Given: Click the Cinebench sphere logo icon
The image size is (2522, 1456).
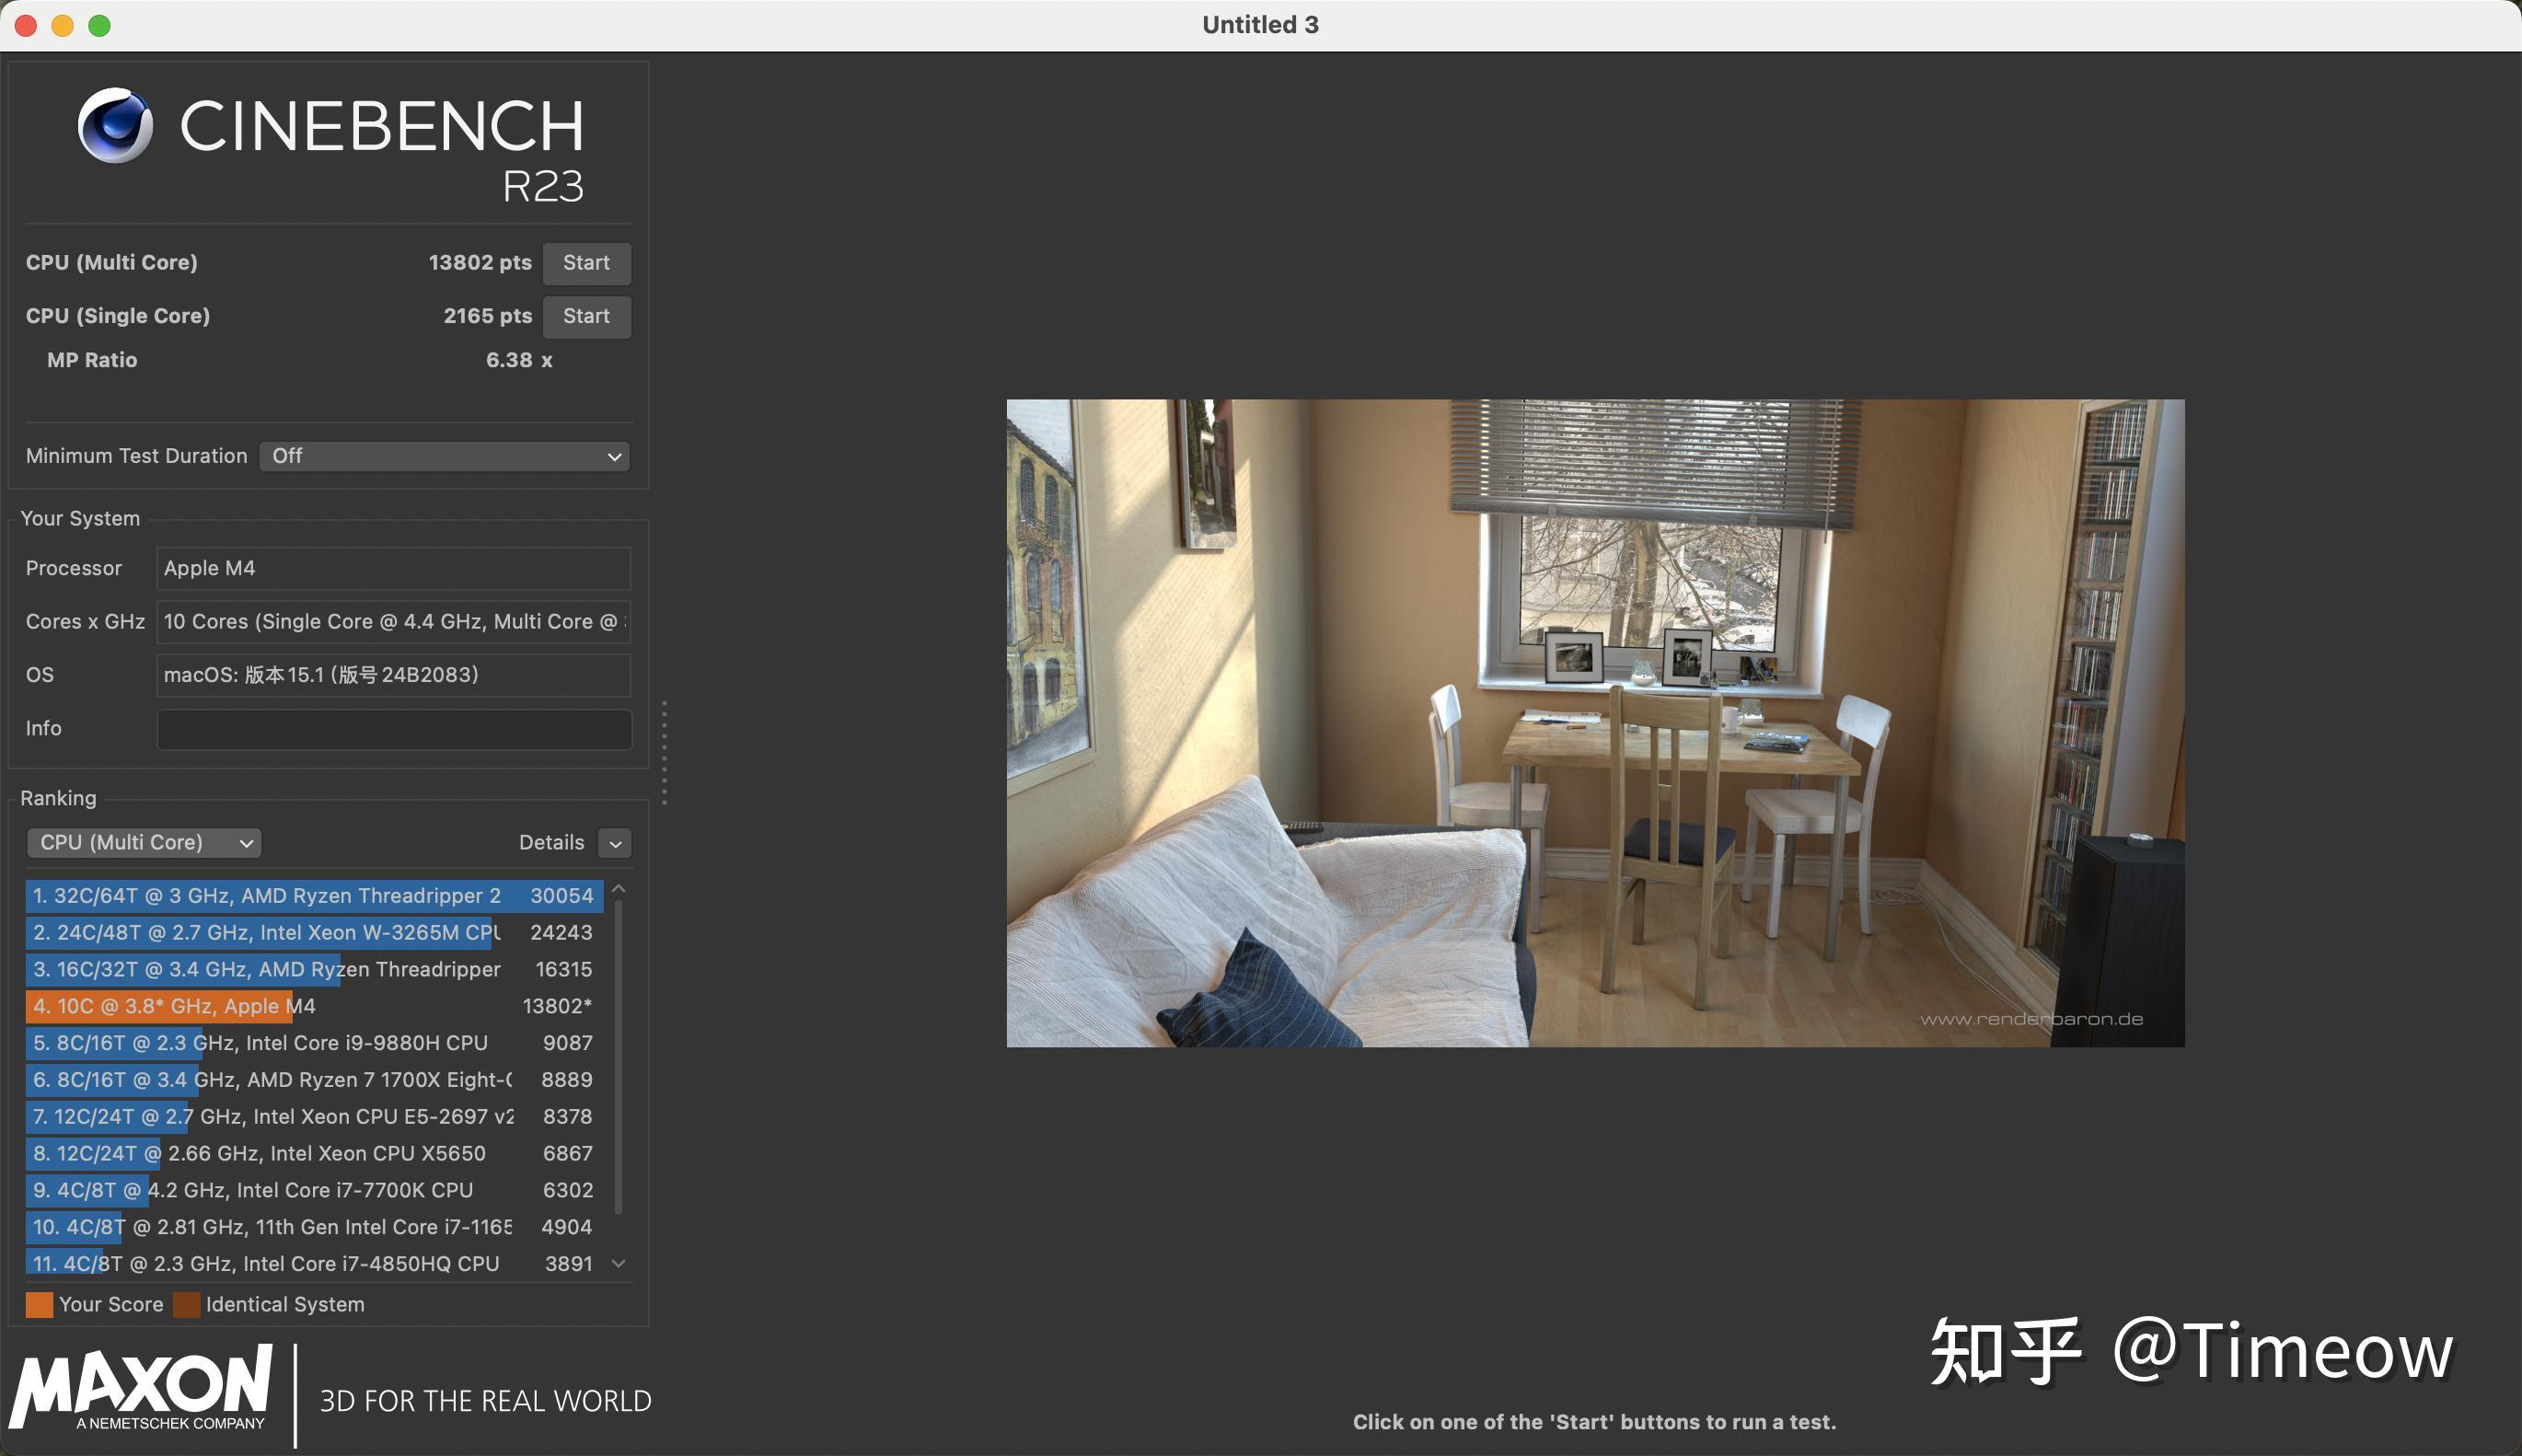Looking at the screenshot, I should (x=115, y=125).
